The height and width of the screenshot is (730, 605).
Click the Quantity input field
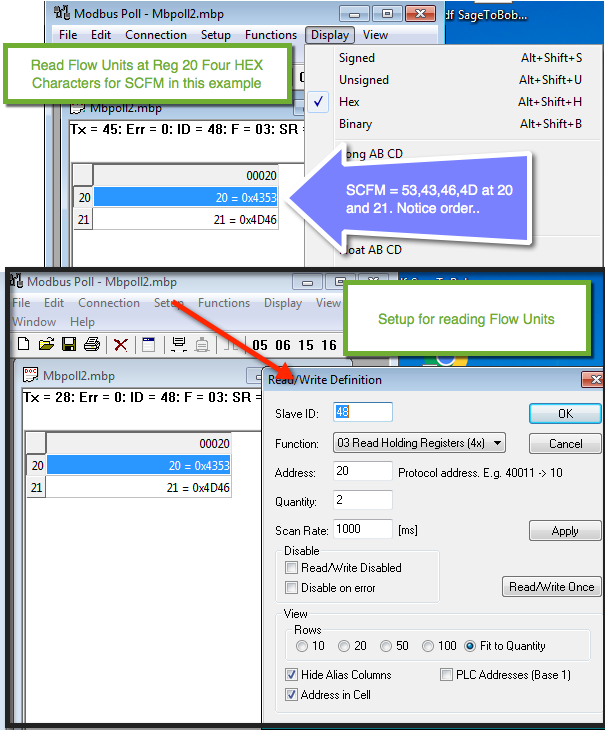(x=363, y=500)
